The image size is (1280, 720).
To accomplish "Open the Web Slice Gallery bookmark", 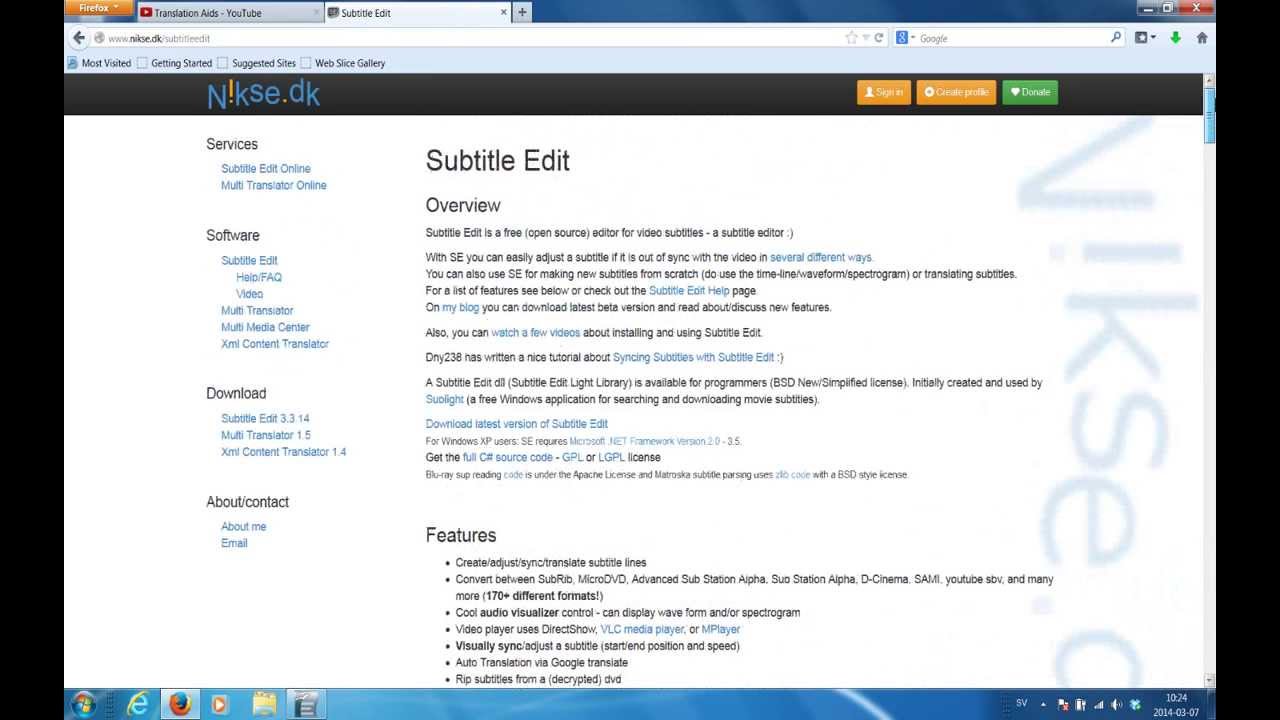I will coord(342,63).
